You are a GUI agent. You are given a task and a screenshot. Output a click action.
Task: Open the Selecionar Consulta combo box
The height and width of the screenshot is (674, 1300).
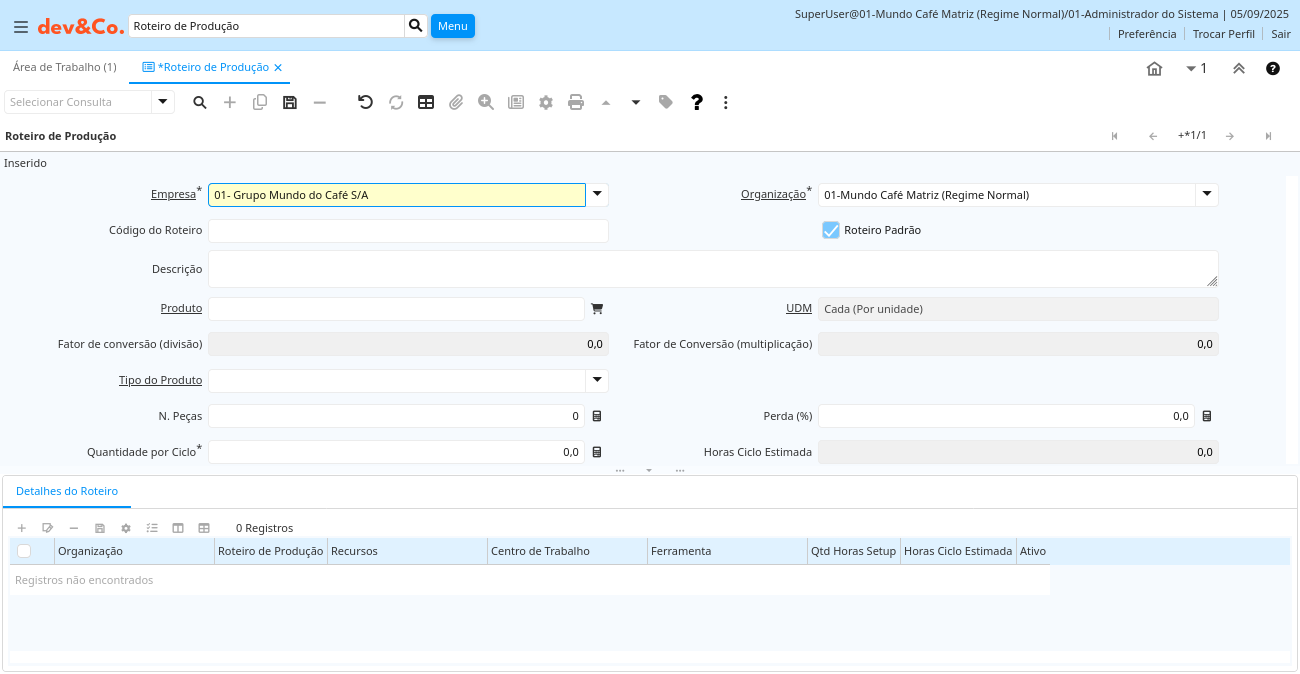tap(163, 102)
